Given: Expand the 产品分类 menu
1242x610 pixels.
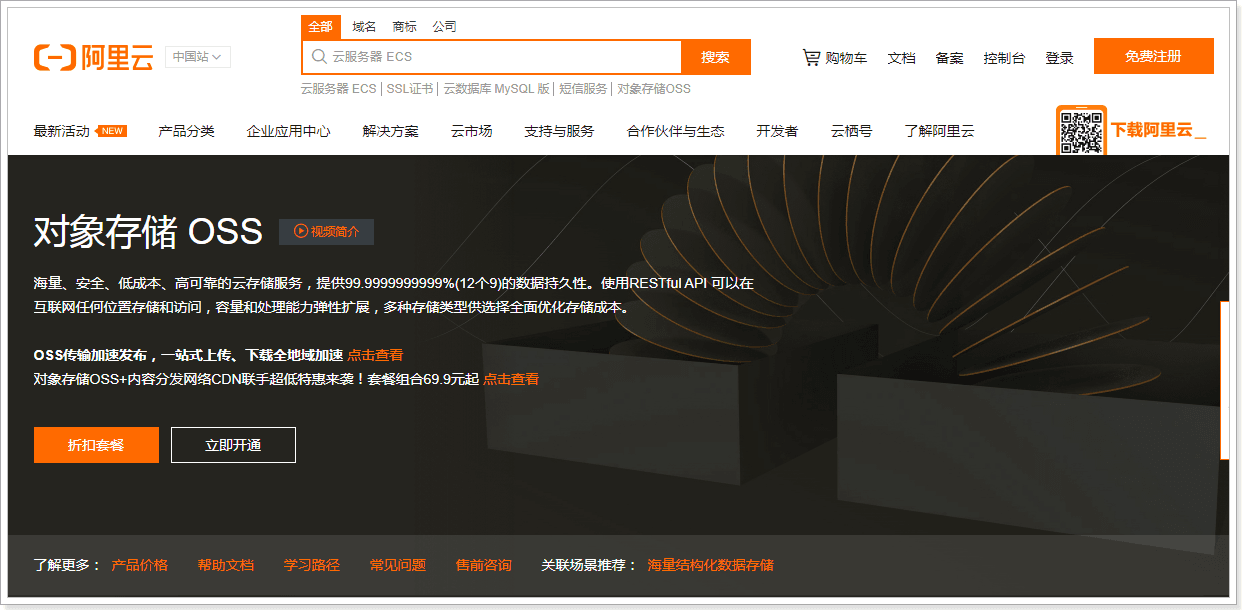Looking at the screenshot, I should tap(186, 131).
